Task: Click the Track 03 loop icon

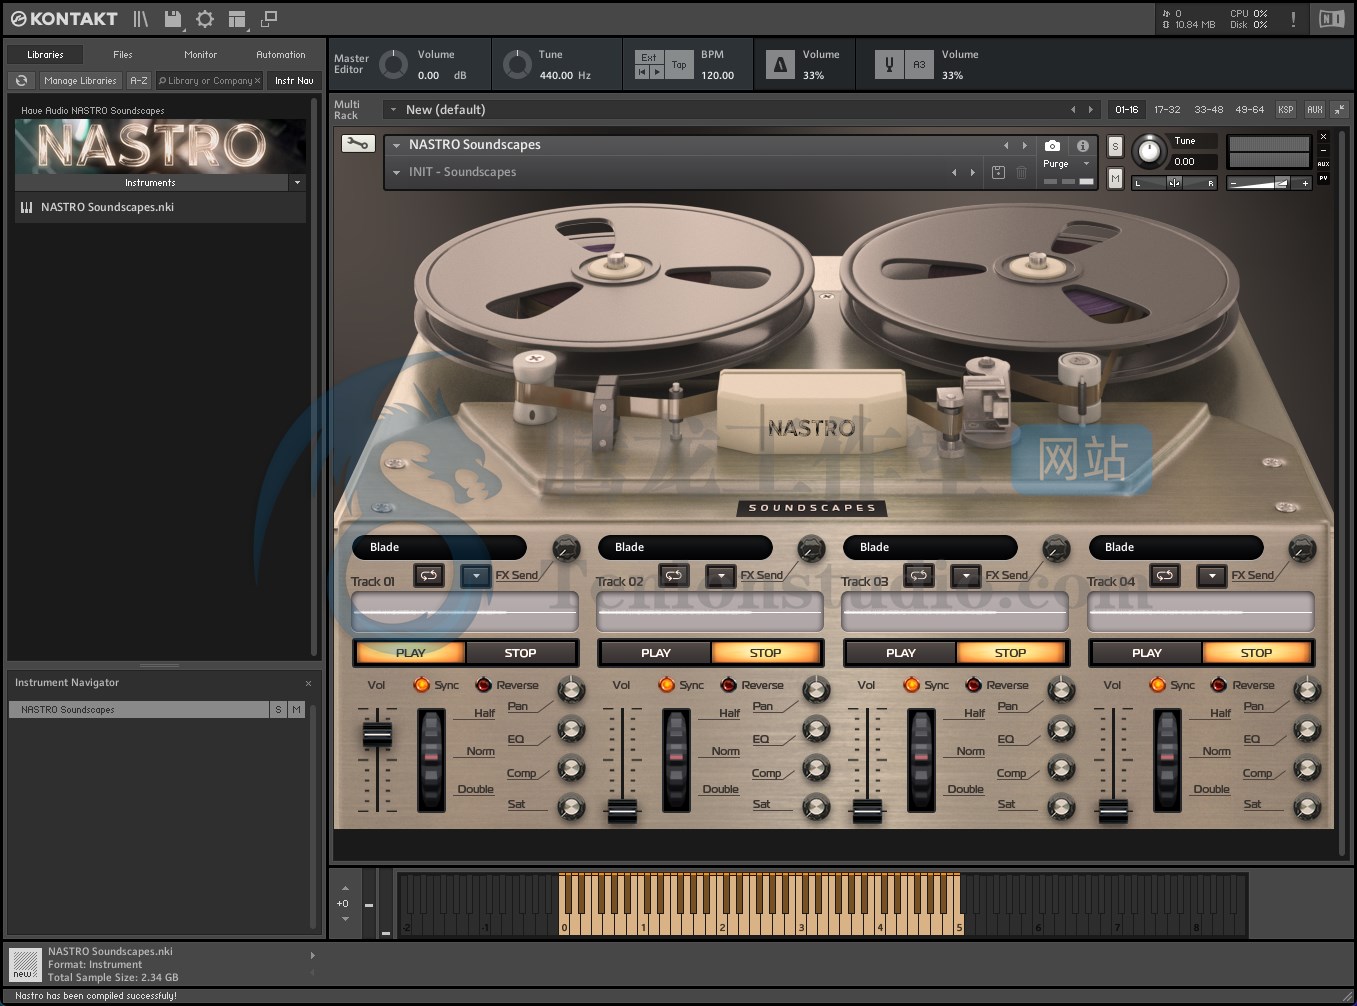Action: point(919,575)
